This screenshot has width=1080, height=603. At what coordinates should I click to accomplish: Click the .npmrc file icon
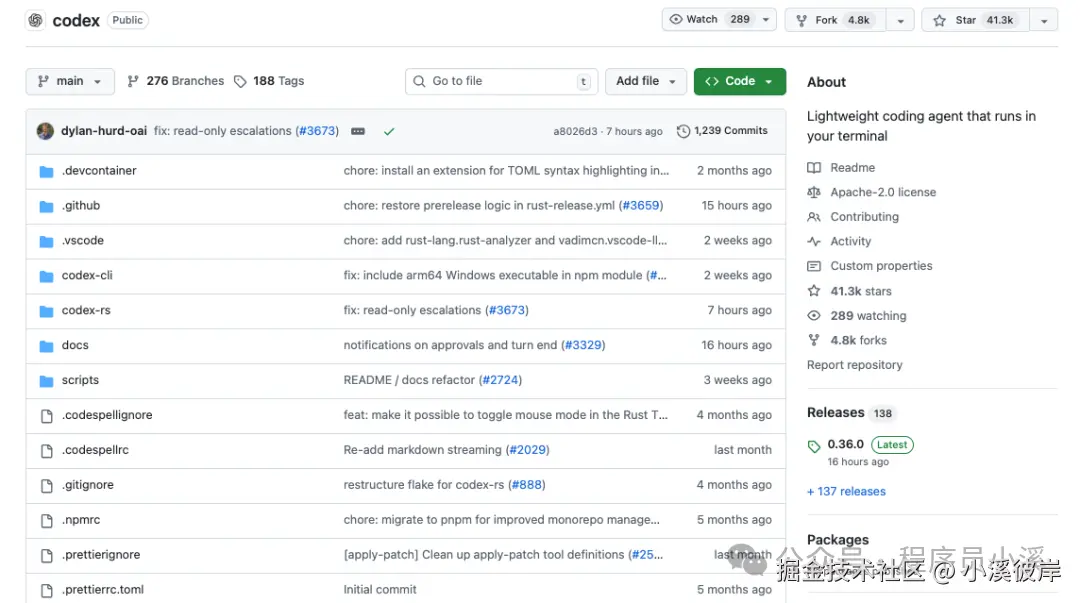[46, 520]
